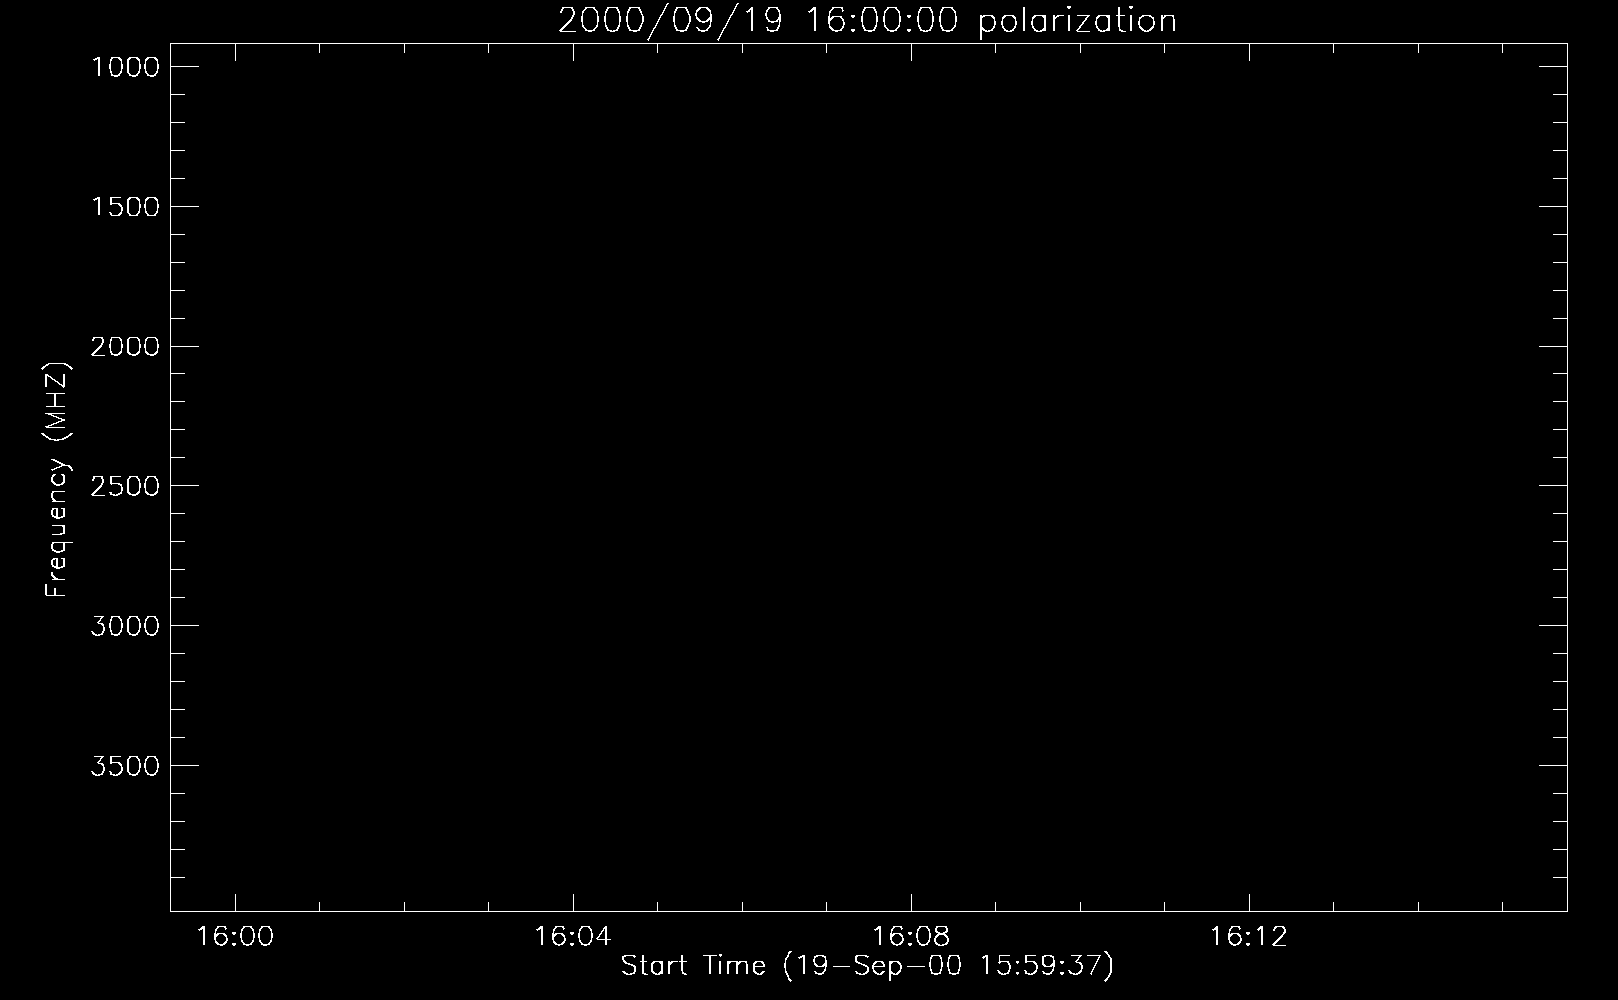Click the 2000 frequency tick label
The image size is (1618, 1000).
click(125, 347)
